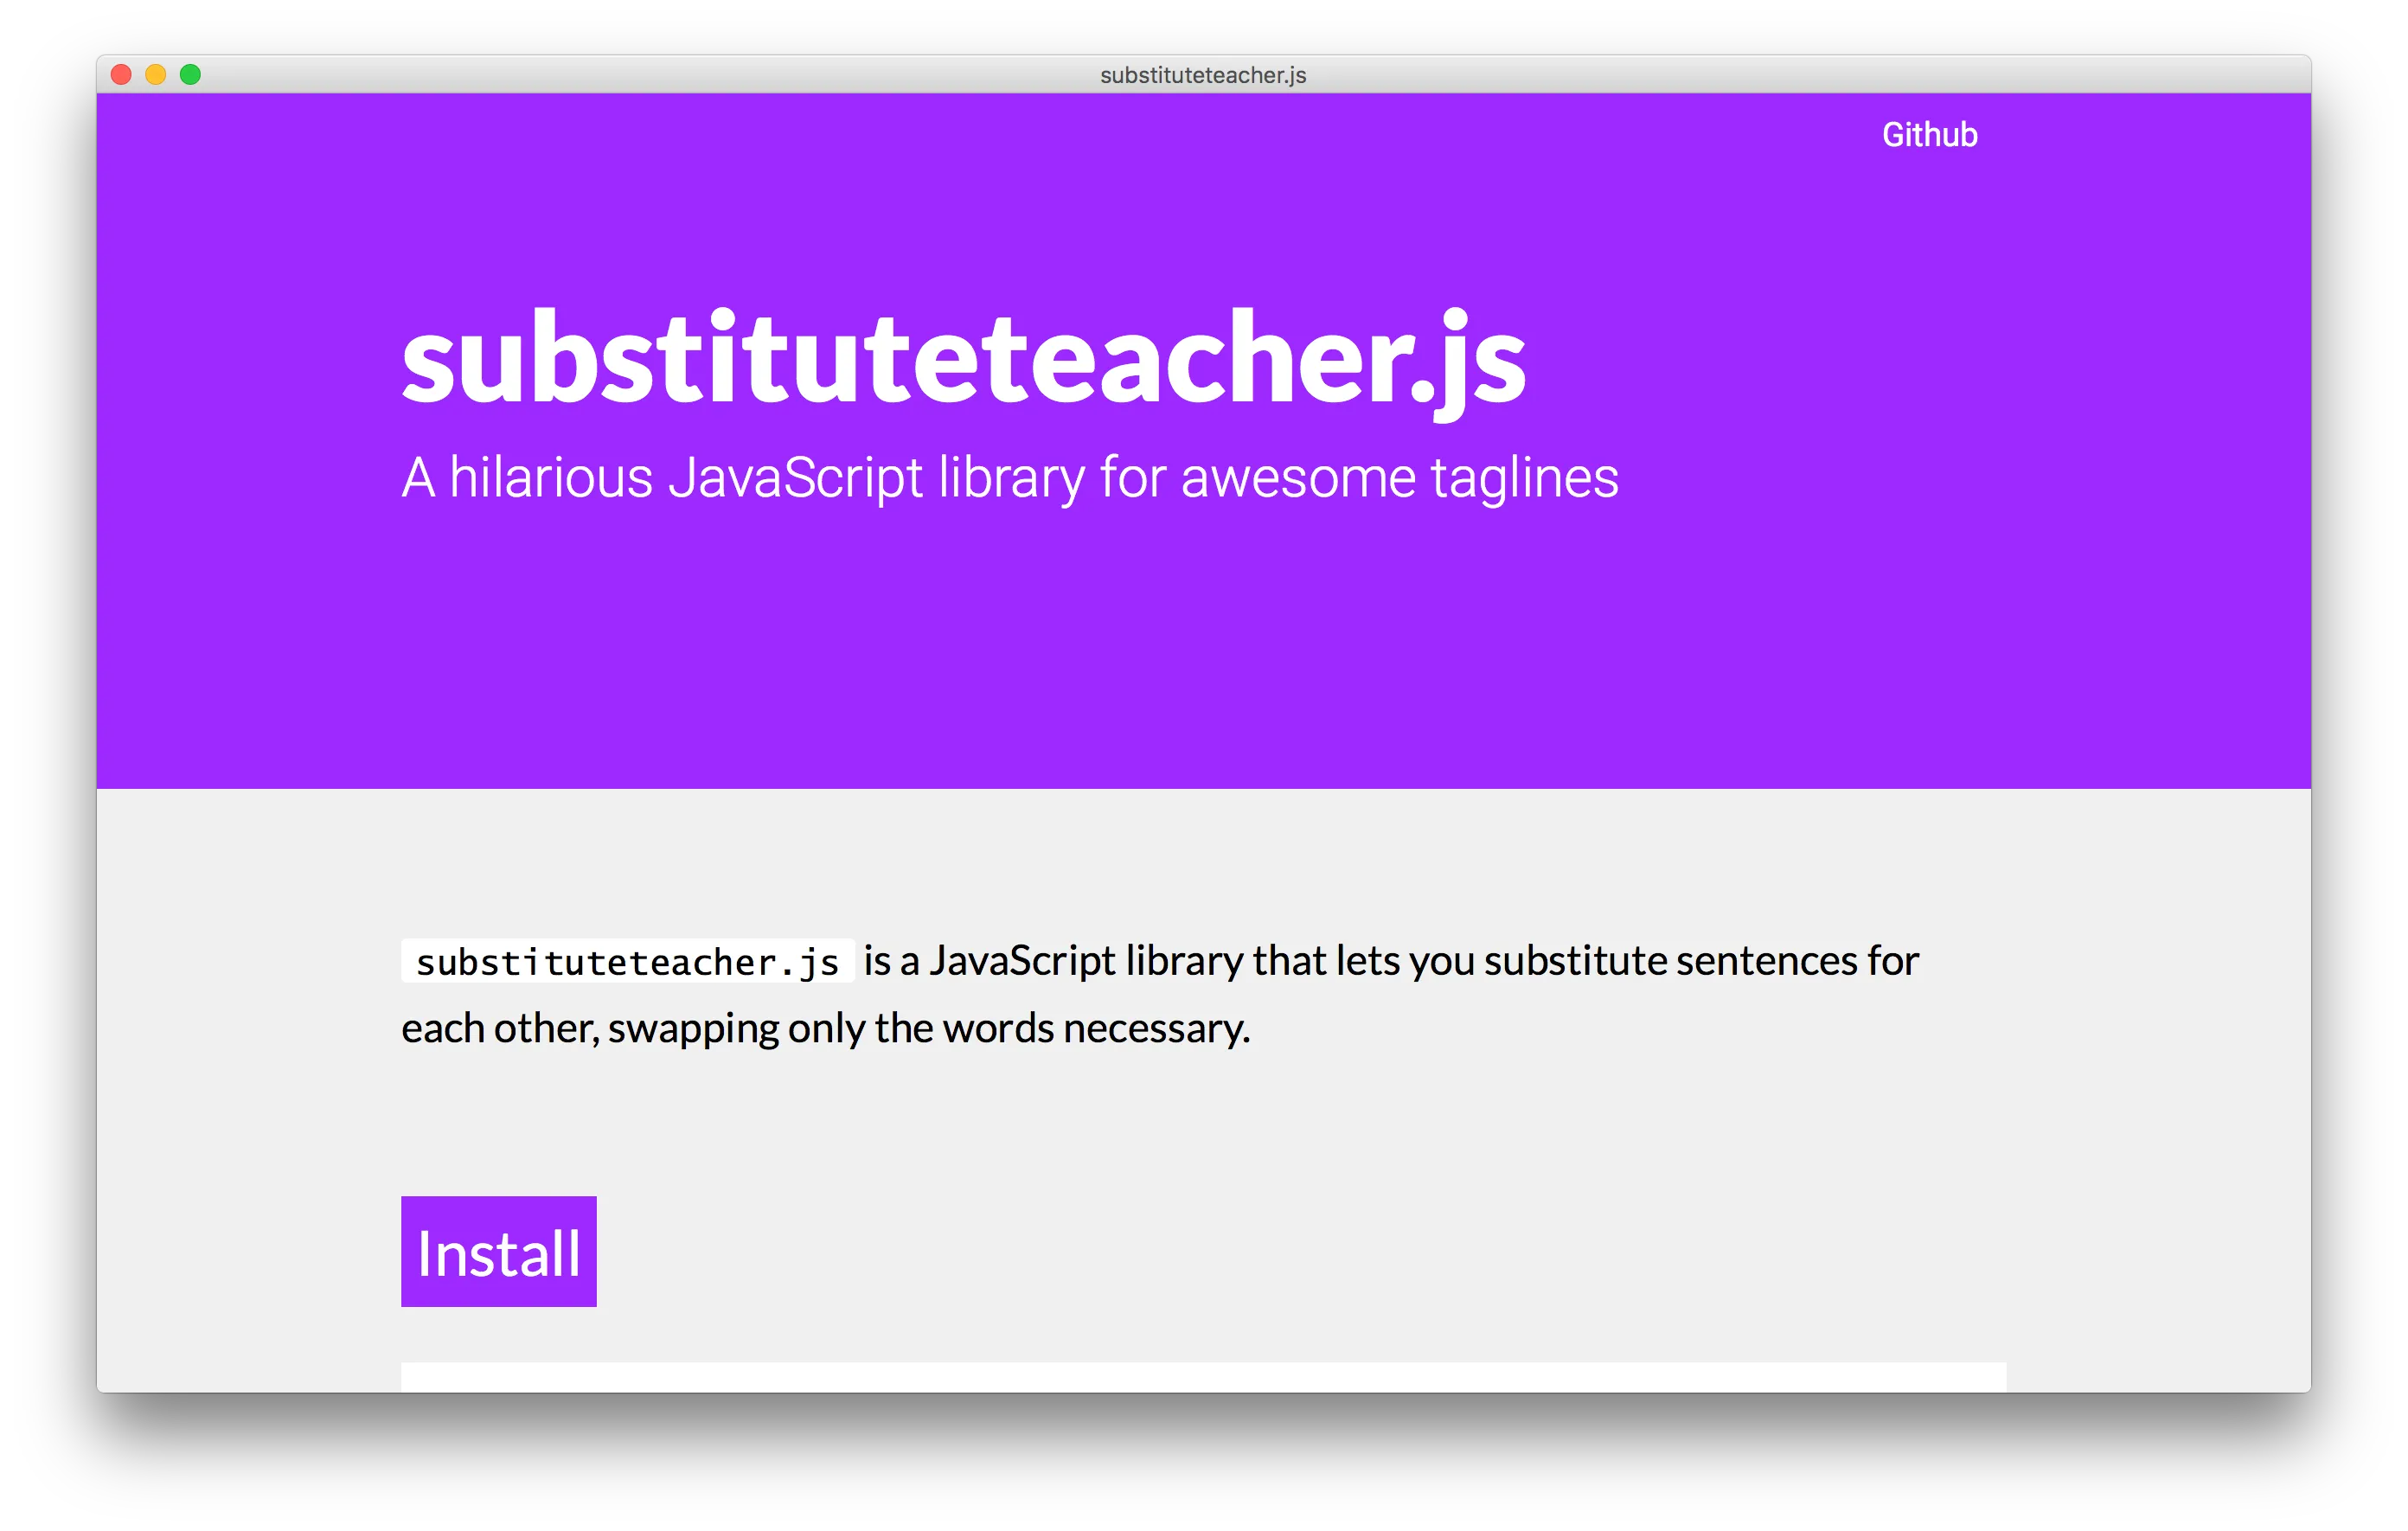Close the substituteteacher.js window
2408x1531 pixels.
click(x=119, y=74)
